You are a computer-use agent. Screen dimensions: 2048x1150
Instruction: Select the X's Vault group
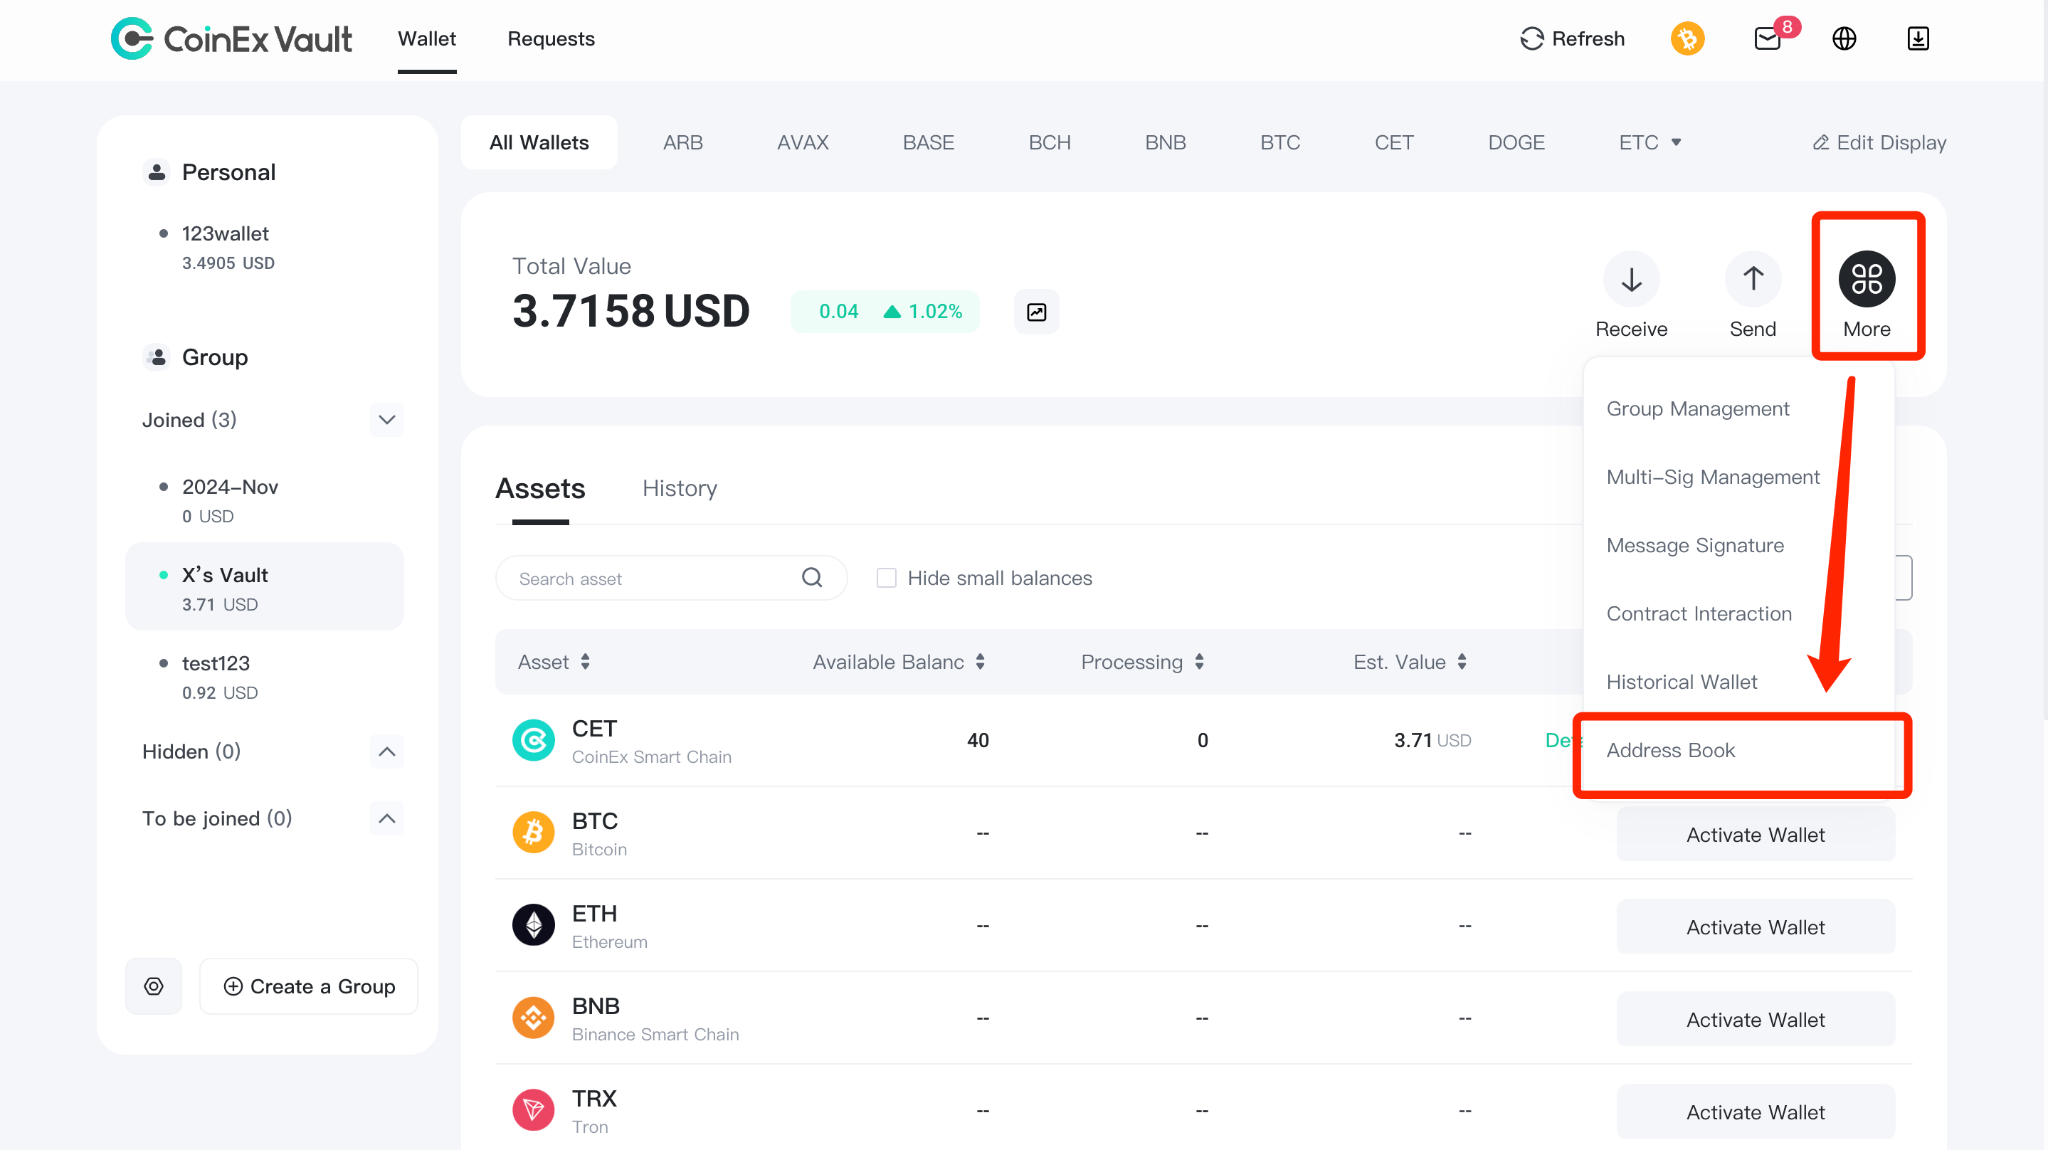click(264, 588)
